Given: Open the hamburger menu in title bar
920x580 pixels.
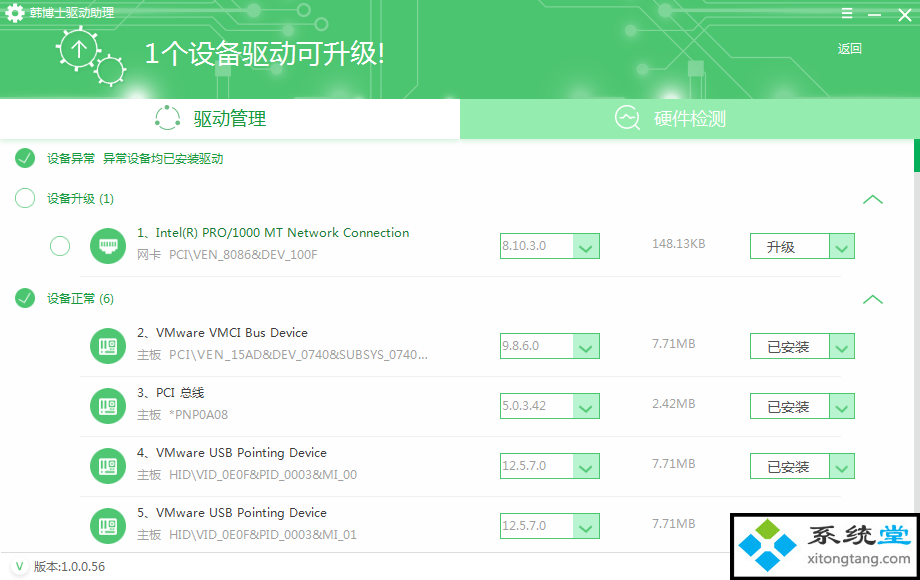Looking at the screenshot, I should pos(847,13).
